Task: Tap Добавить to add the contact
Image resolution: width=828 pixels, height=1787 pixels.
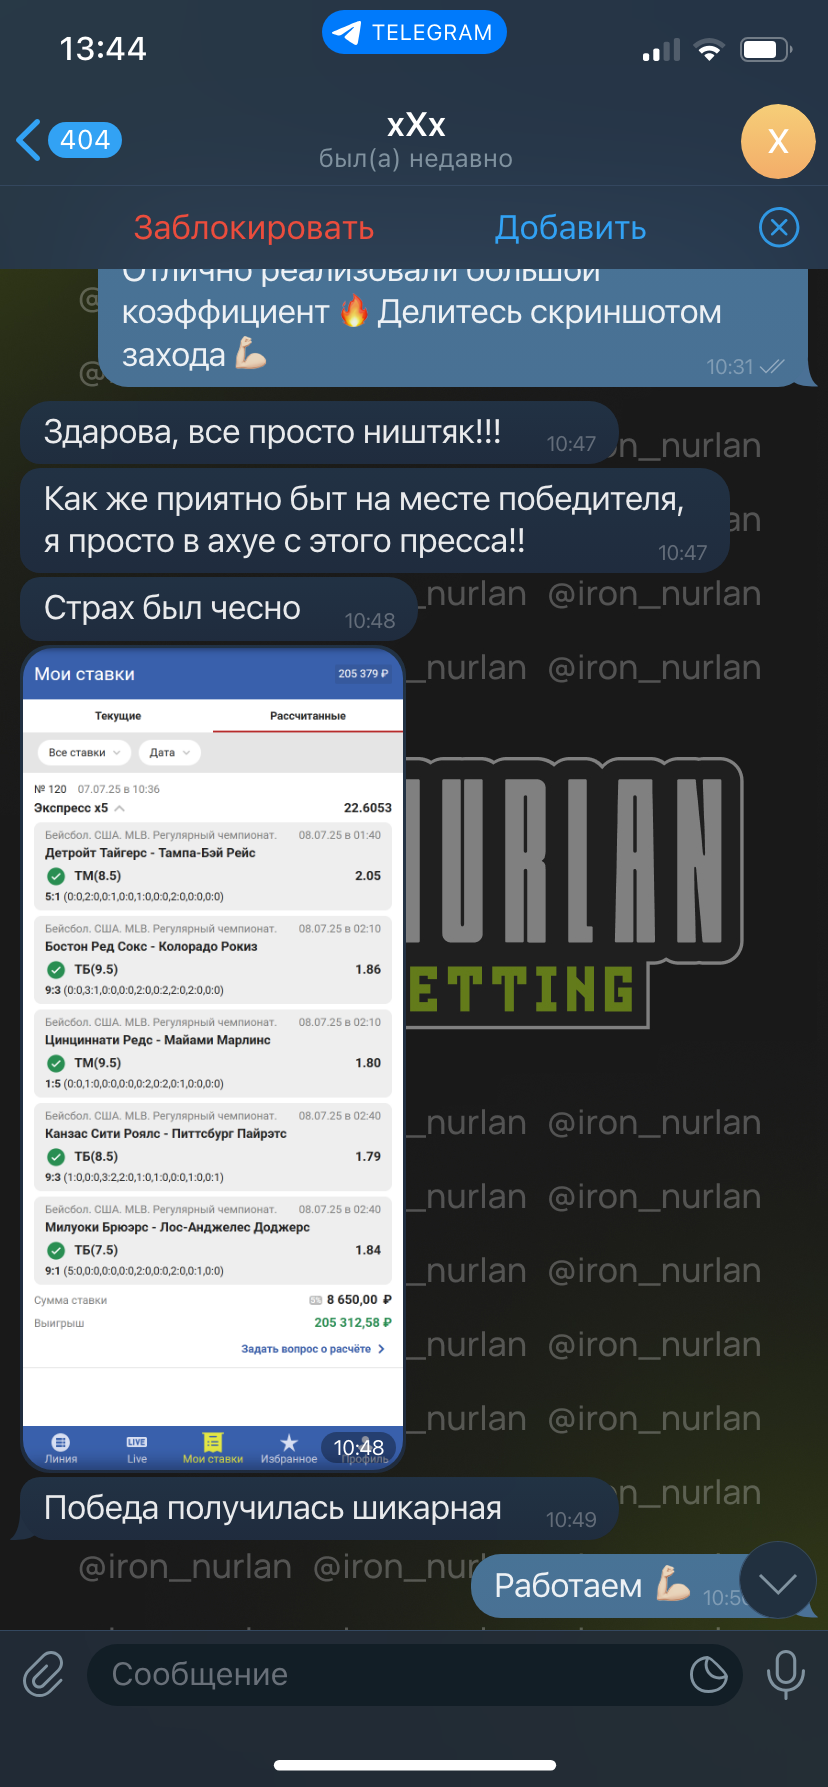Action: [571, 228]
